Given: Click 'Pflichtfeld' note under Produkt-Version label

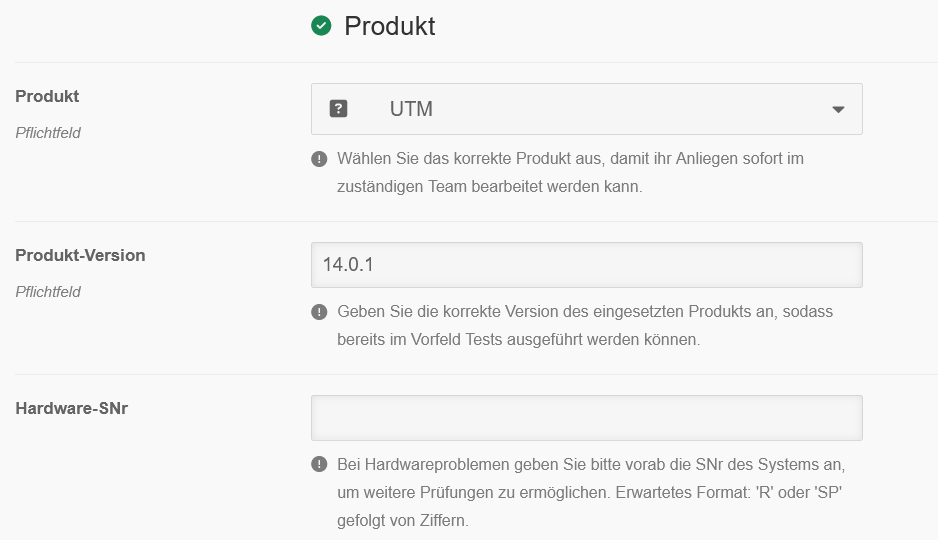Looking at the screenshot, I should click(48, 292).
